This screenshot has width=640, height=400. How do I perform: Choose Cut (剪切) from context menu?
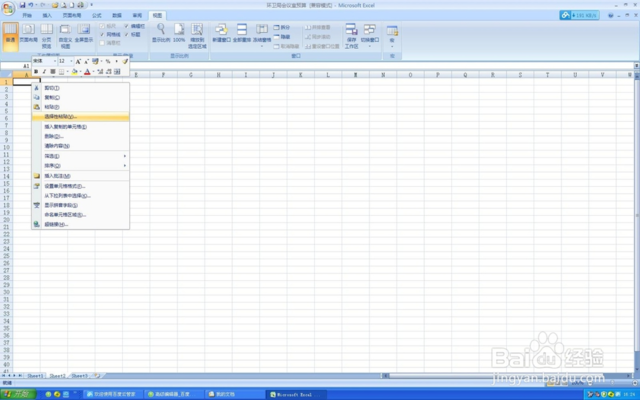[x=80, y=88]
